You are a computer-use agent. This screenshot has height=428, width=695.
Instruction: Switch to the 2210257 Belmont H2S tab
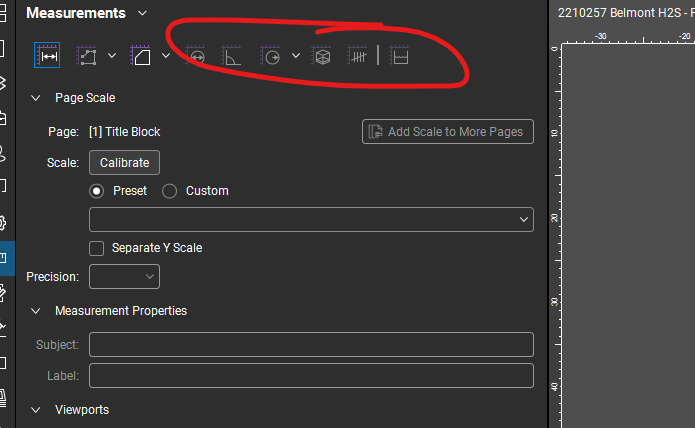(x=625, y=13)
